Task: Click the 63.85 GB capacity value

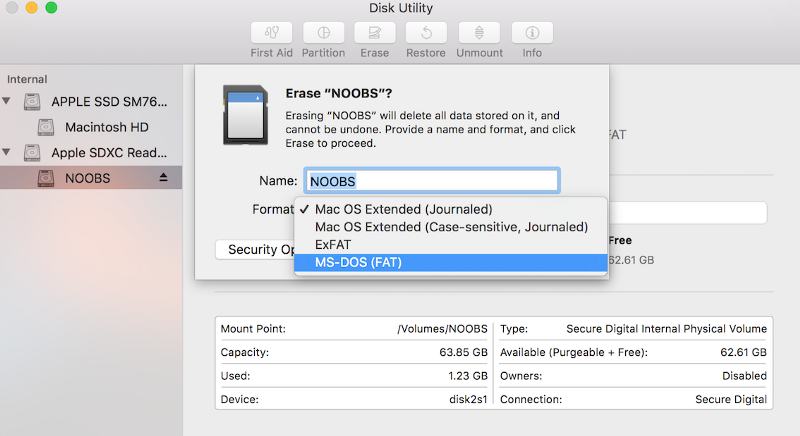Action: (x=463, y=352)
